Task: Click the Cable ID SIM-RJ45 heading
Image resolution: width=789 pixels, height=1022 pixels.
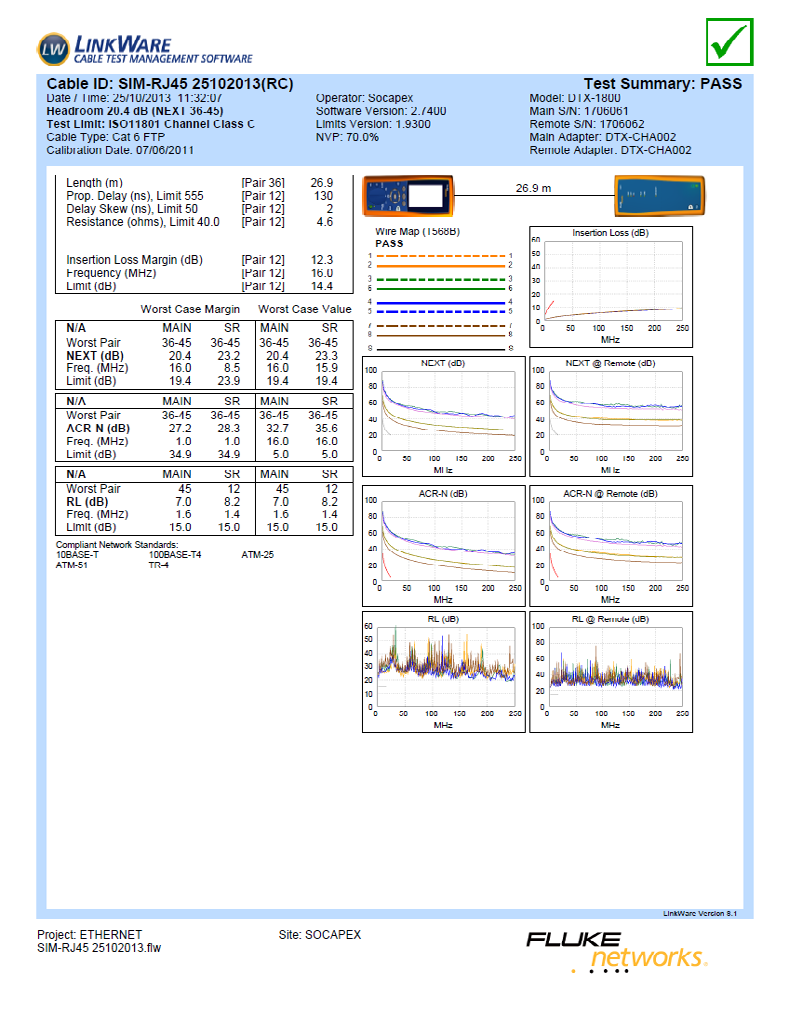Action: [170, 84]
